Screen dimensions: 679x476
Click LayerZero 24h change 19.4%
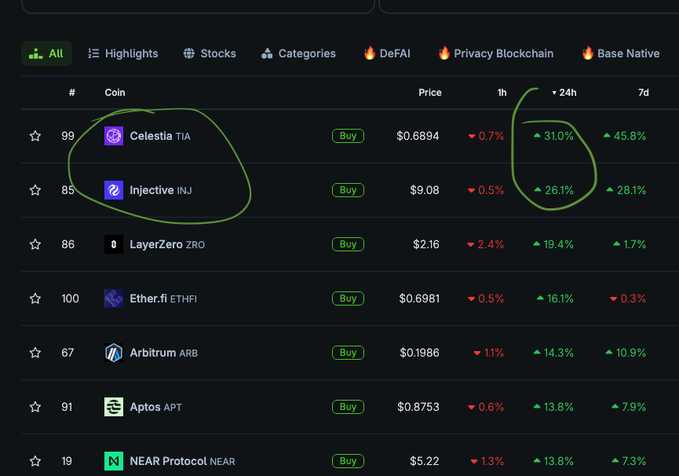(553, 244)
